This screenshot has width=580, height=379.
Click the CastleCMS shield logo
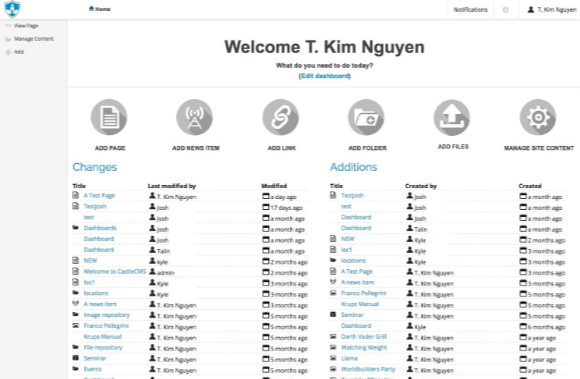click(12, 9)
